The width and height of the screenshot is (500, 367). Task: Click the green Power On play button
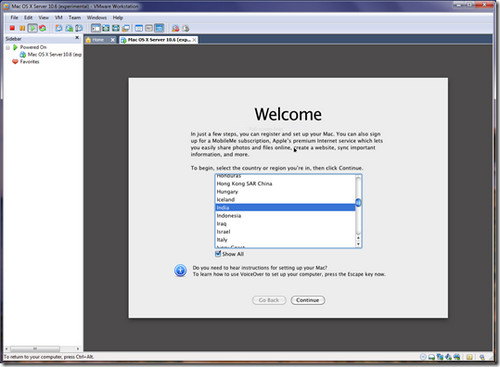tap(32, 28)
